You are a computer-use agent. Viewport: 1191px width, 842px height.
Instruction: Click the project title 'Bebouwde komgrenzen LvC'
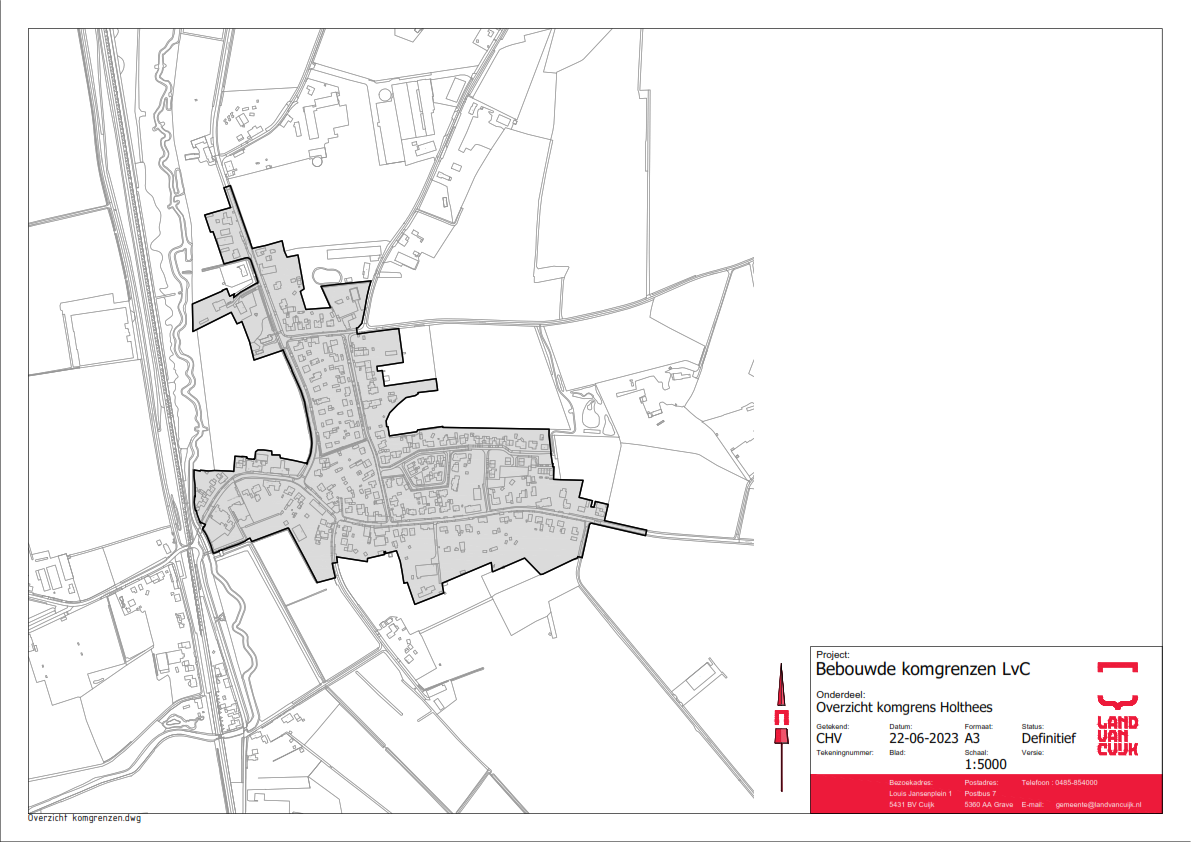(x=923, y=669)
